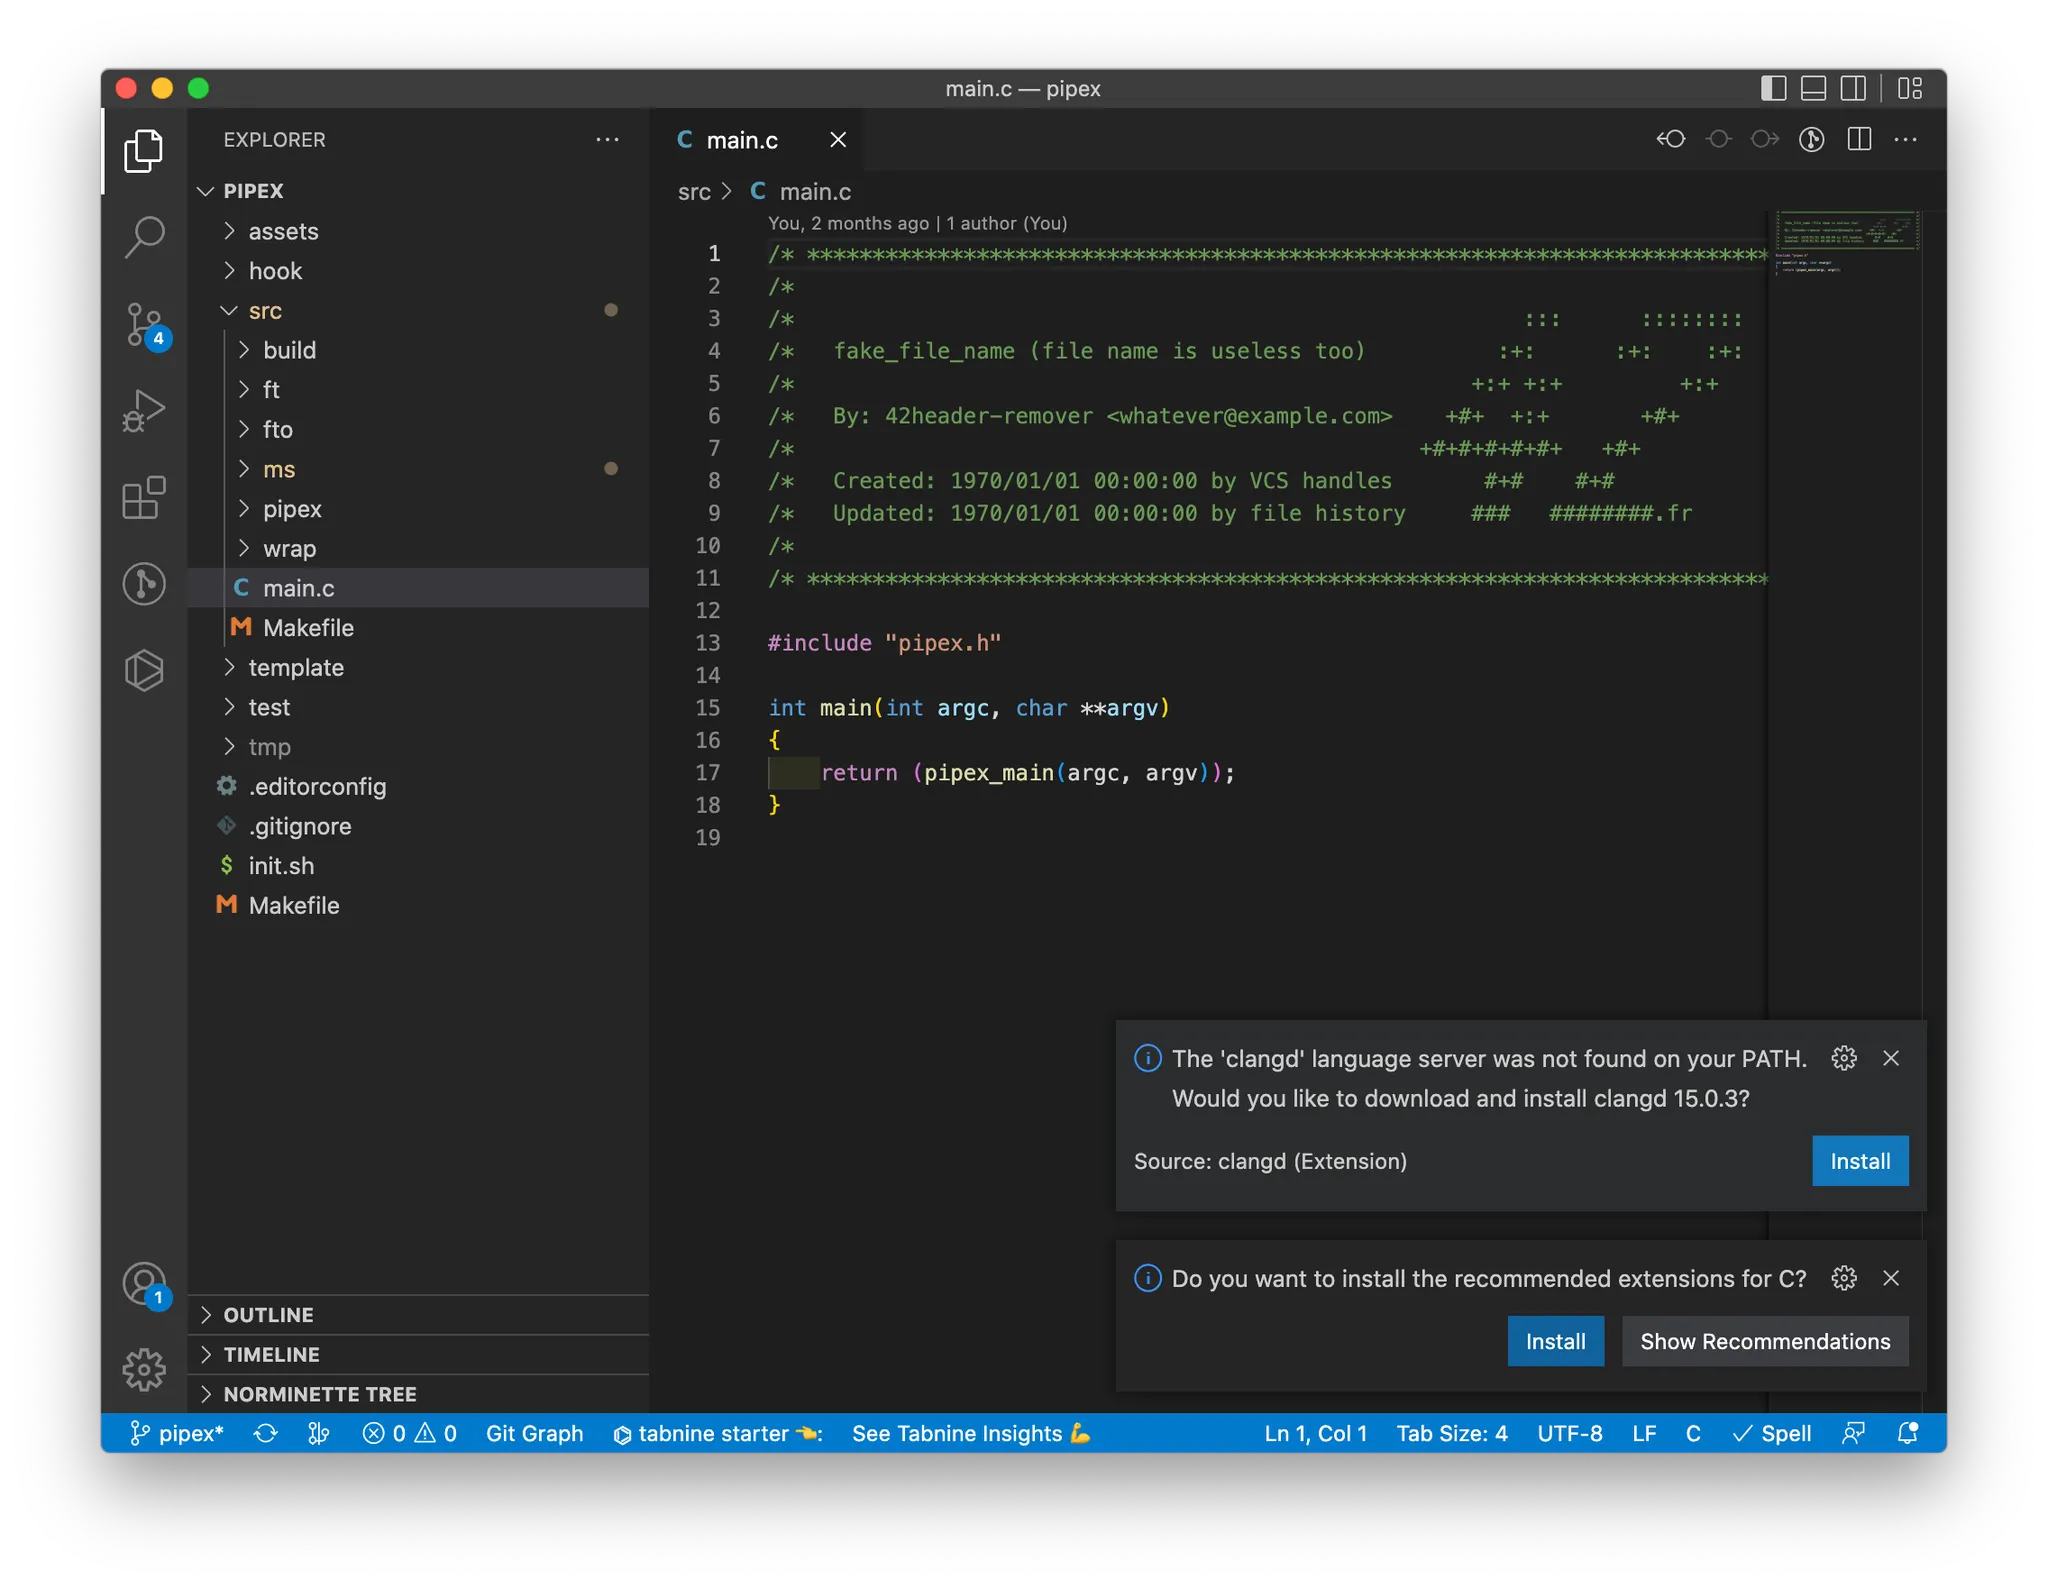Viewport: 2048px width, 1586px height.
Task: Click the code minimap preview
Action: coord(1846,242)
